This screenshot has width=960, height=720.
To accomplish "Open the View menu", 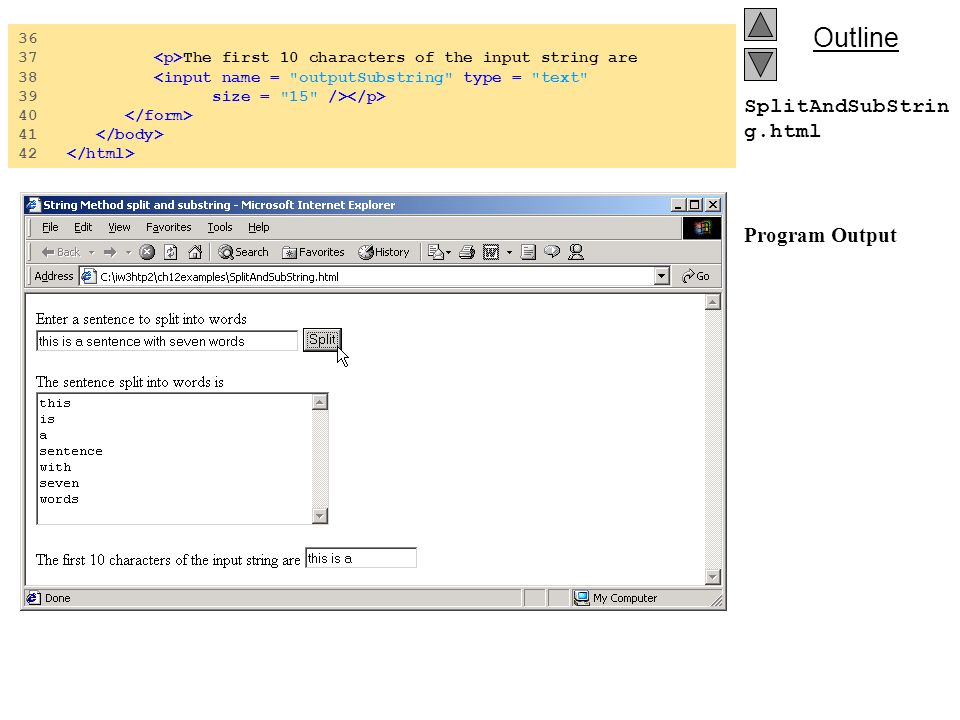I will (x=119, y=227).
